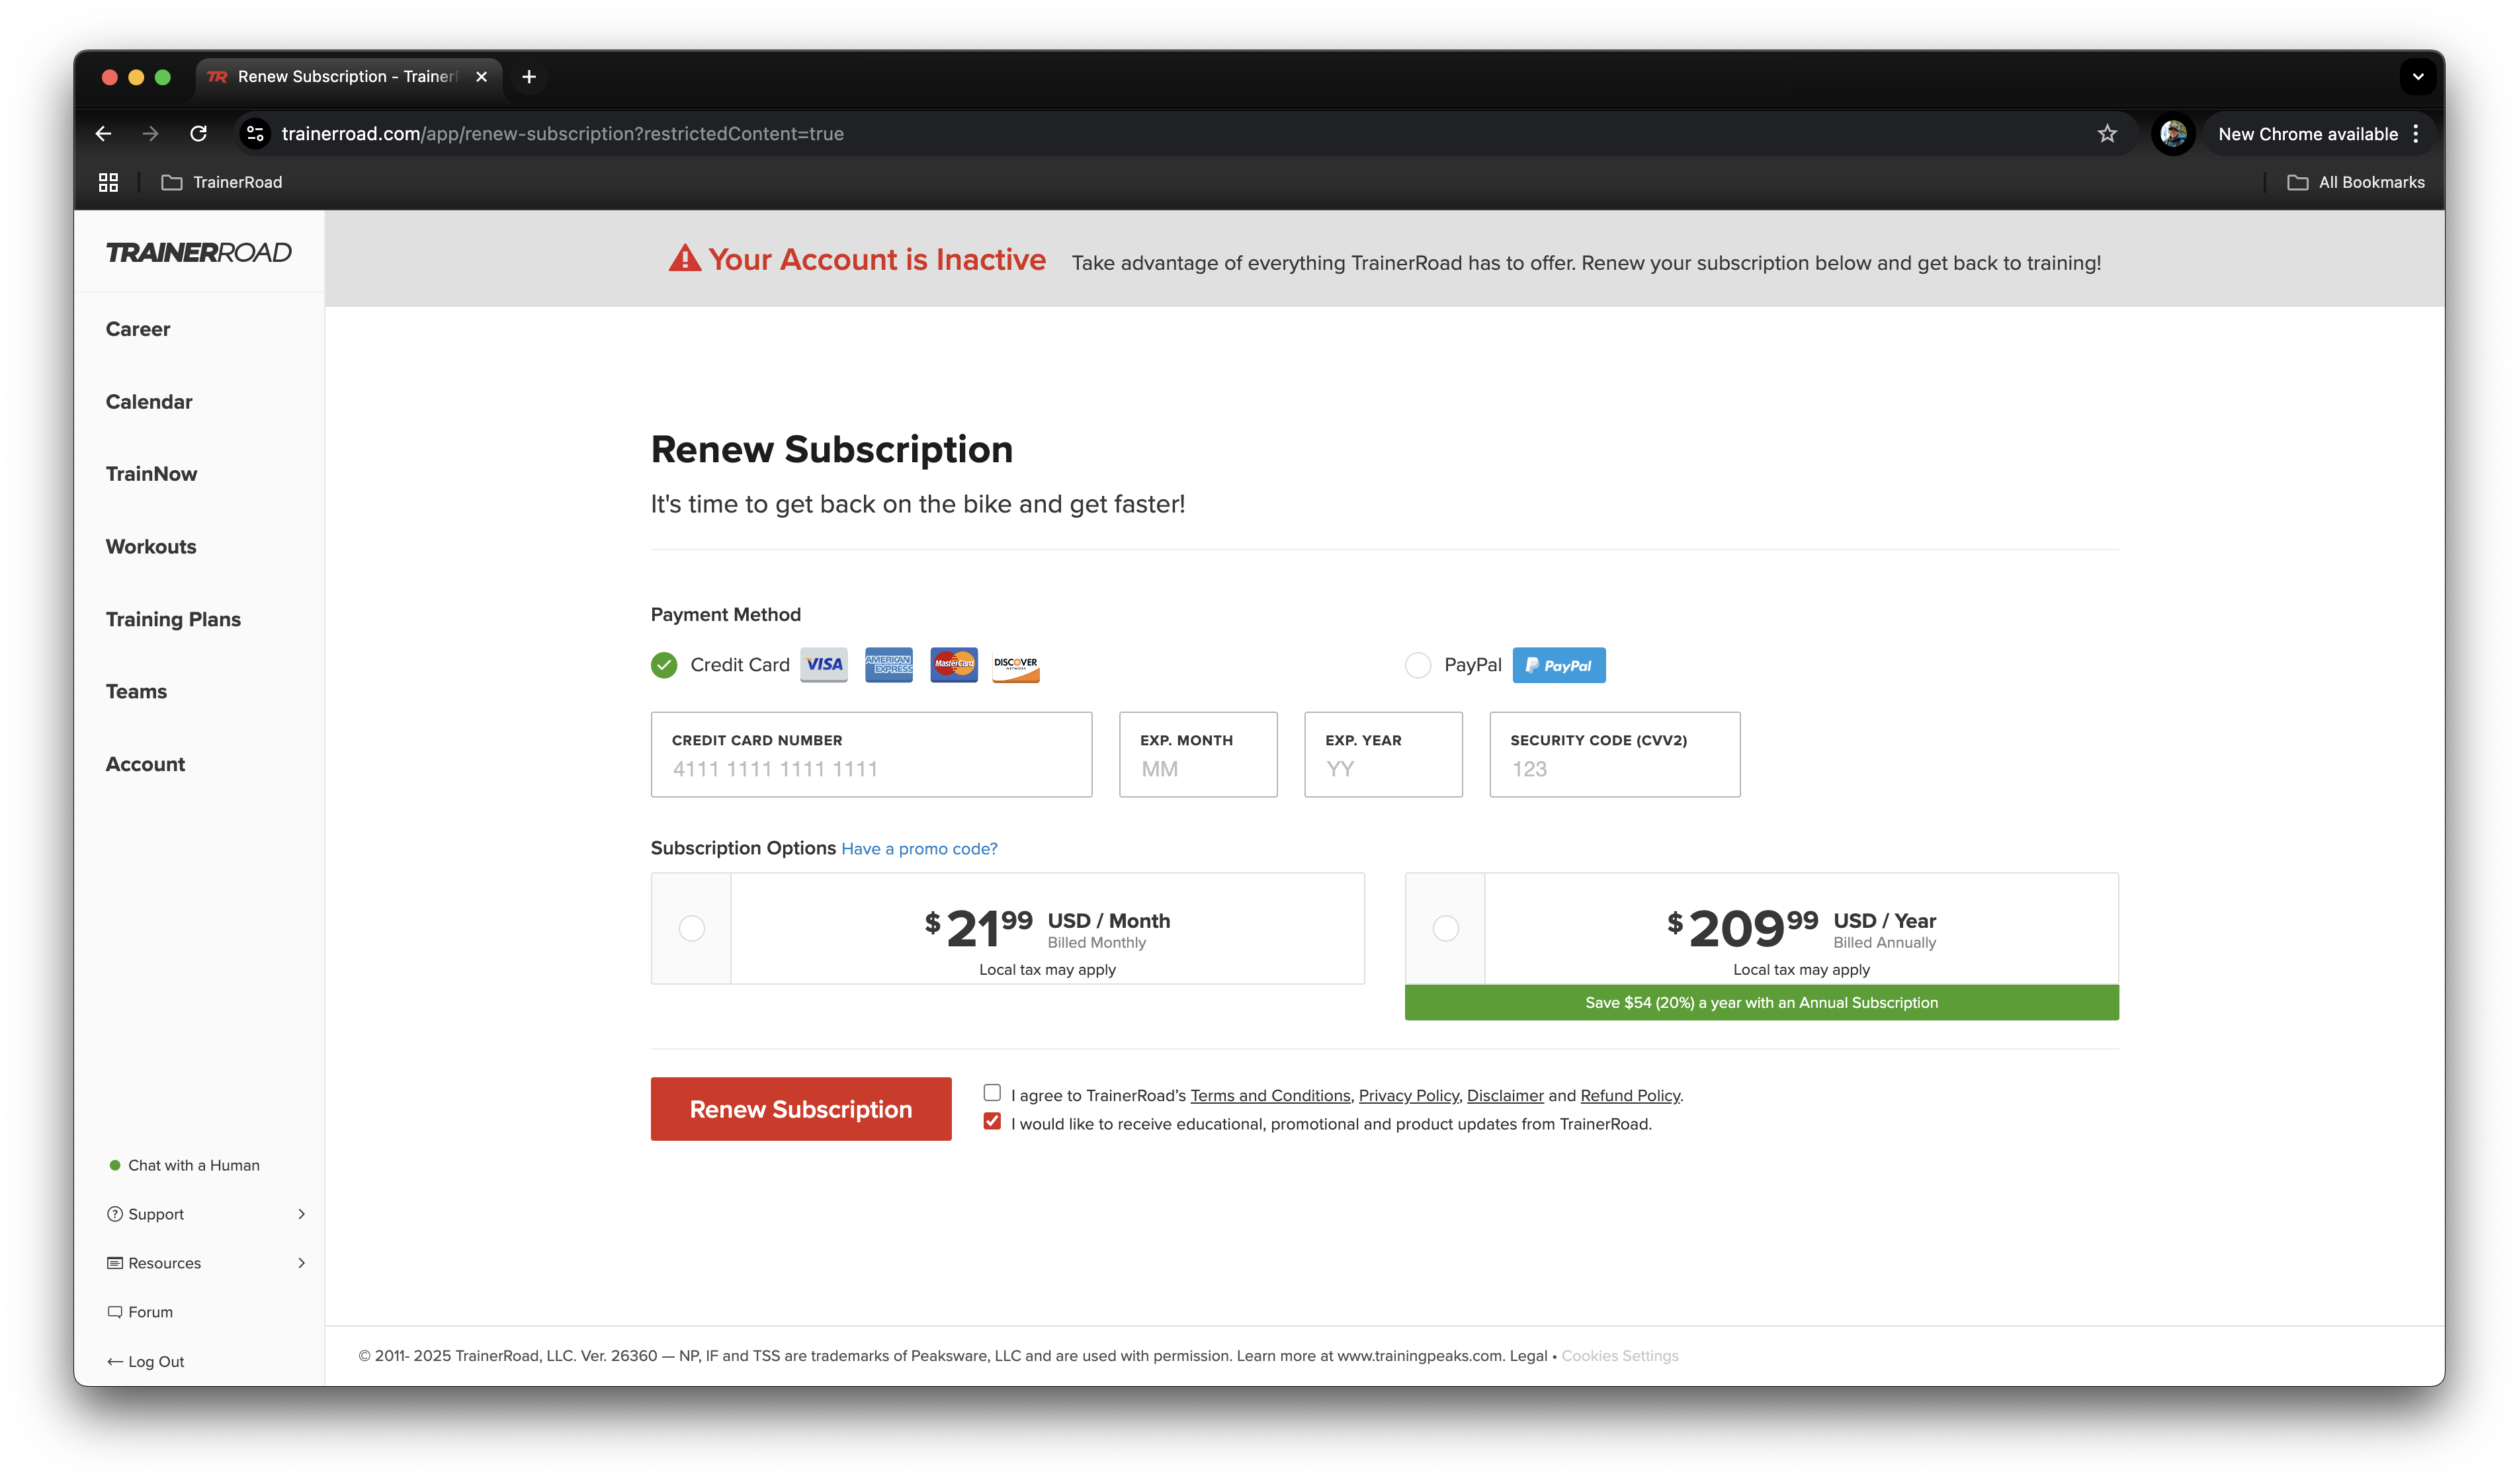This screenshot has width=2519, height=1484.
Task: Click the Support help icon
Action: [x=115, y=1214]
